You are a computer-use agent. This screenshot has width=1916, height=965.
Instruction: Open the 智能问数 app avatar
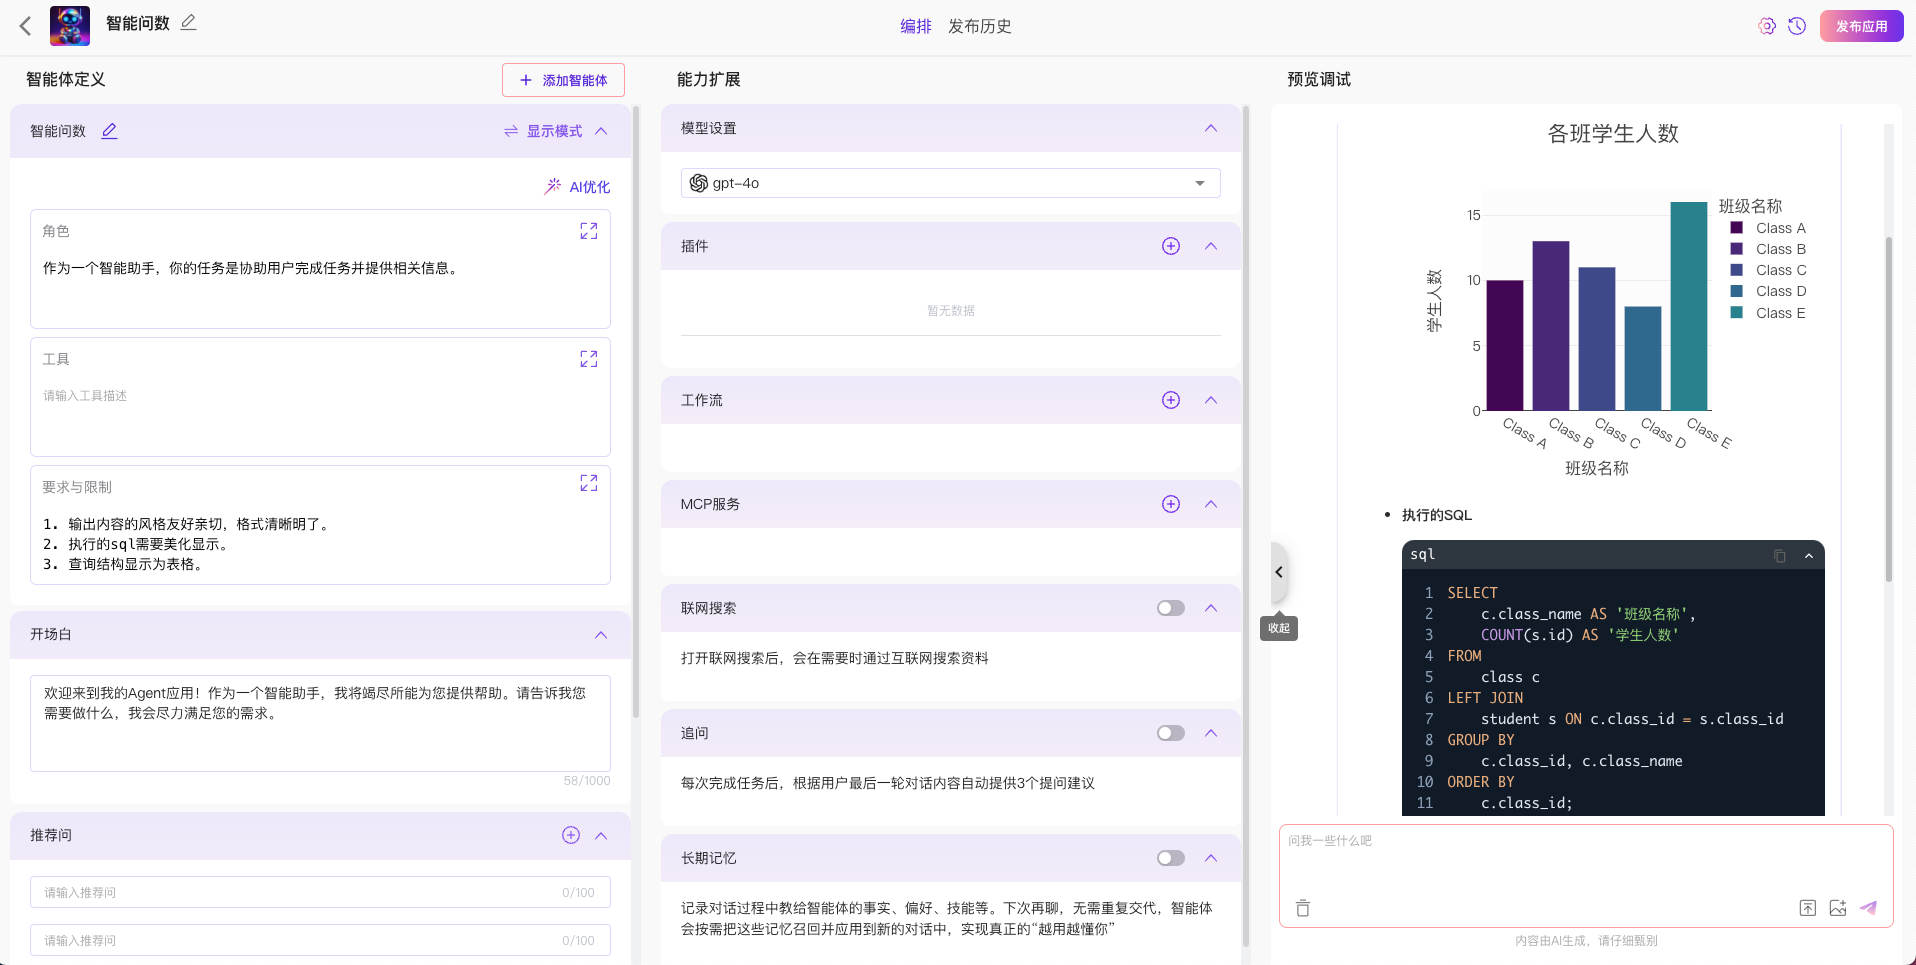(70, 26)
